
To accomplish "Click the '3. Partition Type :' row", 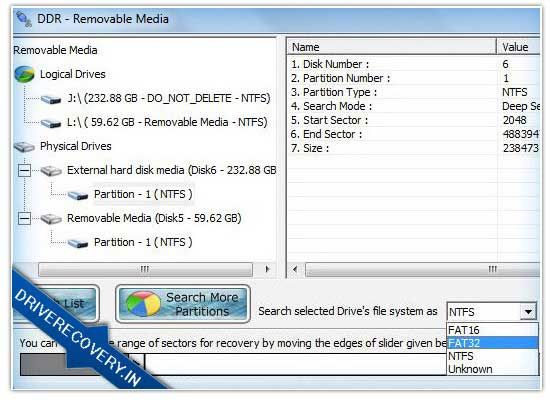I will (x=413, y=92).
